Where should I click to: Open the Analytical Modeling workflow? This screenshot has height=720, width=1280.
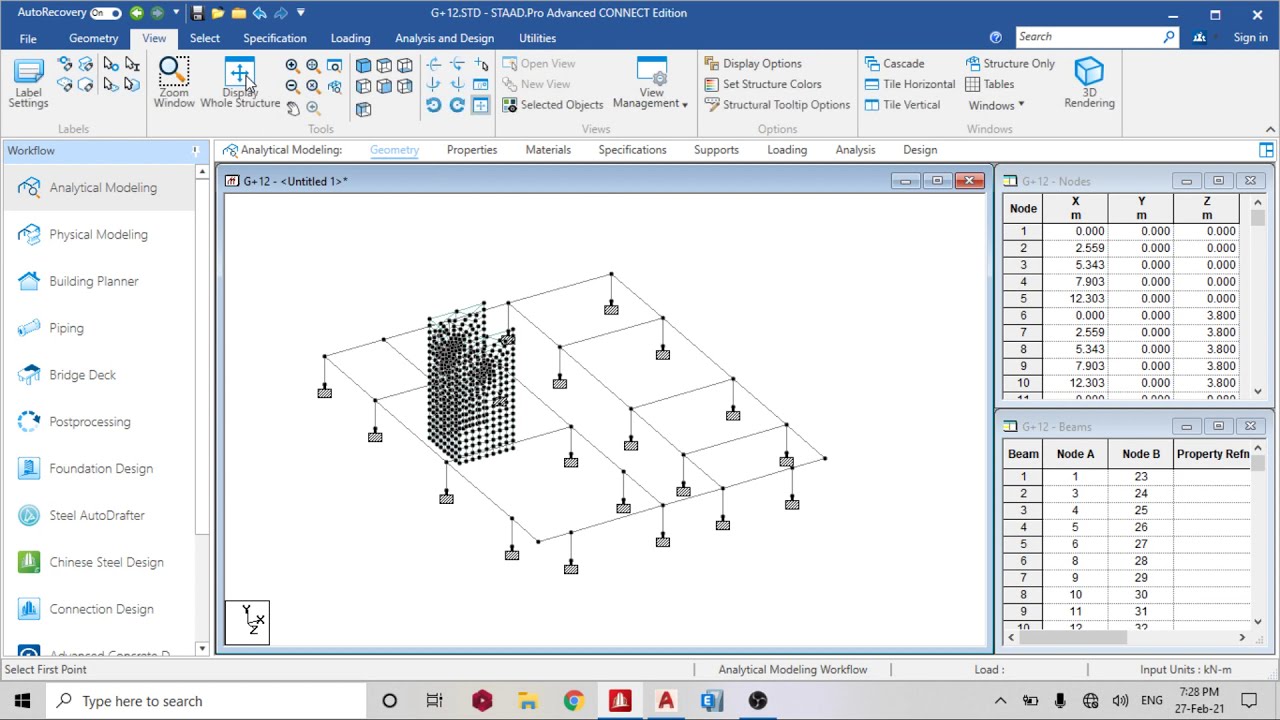pyautogui.click(x=100, y=187)
